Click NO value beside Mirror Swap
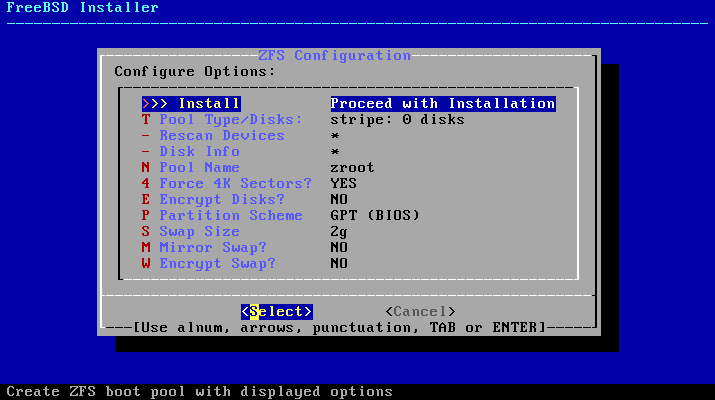 click(x=339, y=248)
